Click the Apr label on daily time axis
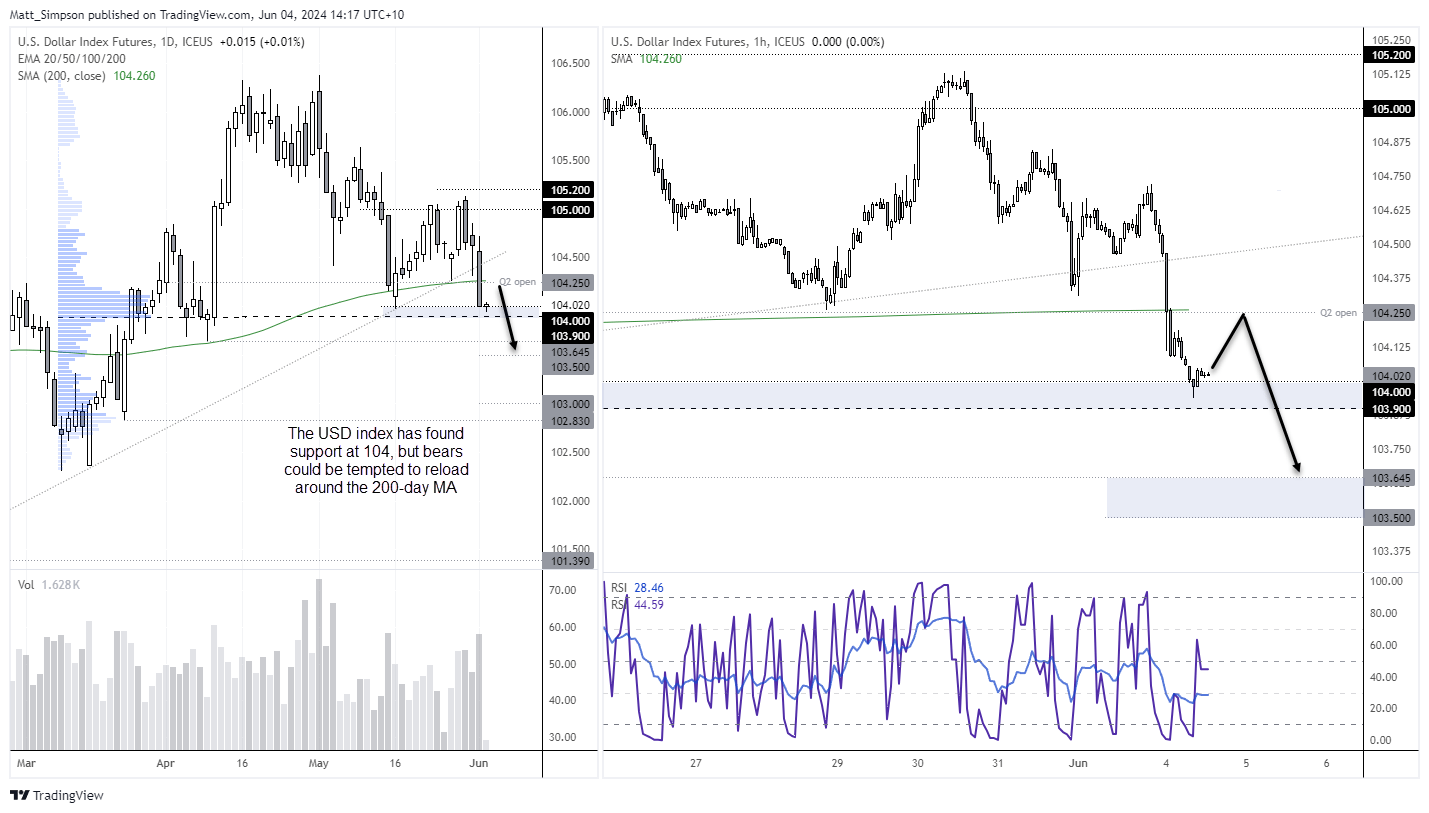This screenshot has height=813, width=1429. pyautogui.click(x=166, y=762)
